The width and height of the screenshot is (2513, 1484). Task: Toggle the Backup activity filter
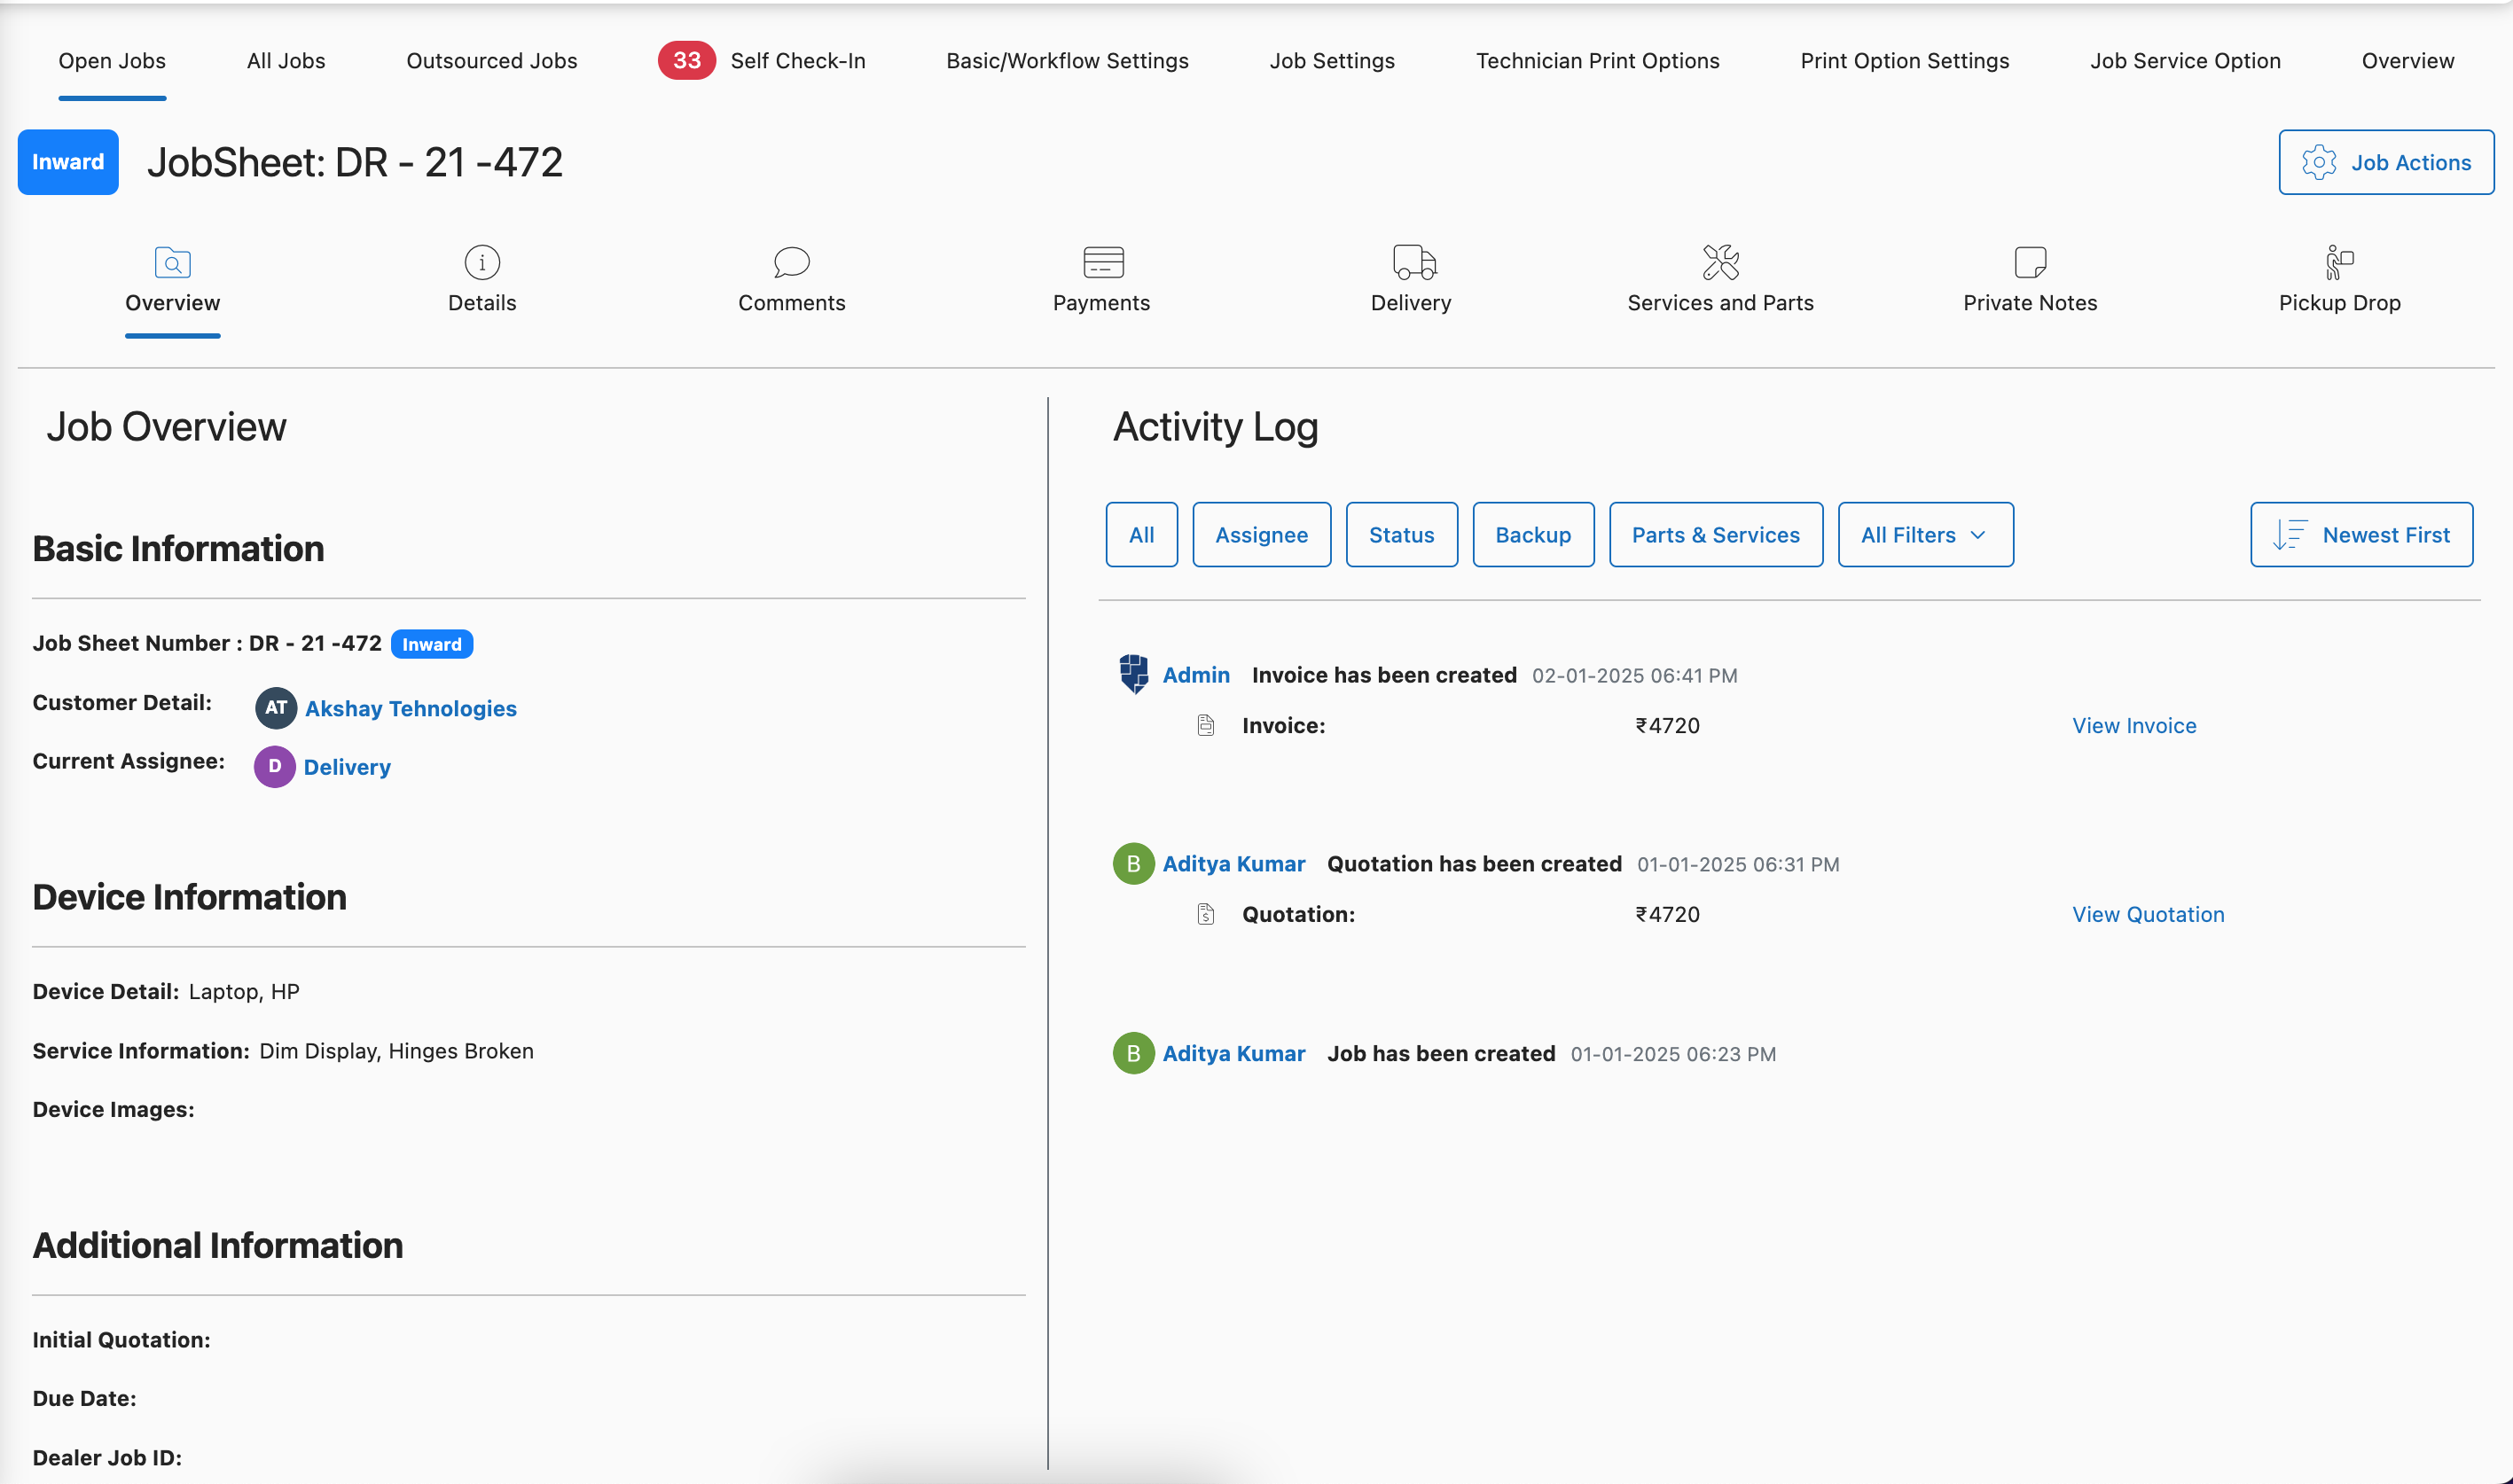1532,535
